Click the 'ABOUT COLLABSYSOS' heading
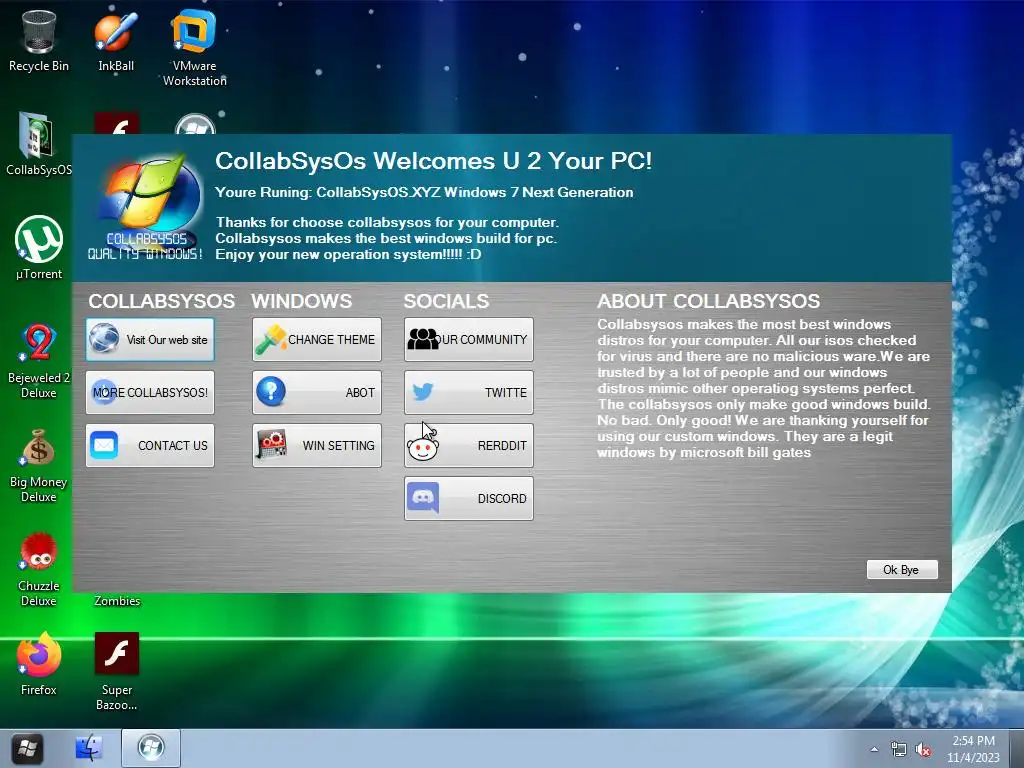The image size is (1024, 768). 709,301
